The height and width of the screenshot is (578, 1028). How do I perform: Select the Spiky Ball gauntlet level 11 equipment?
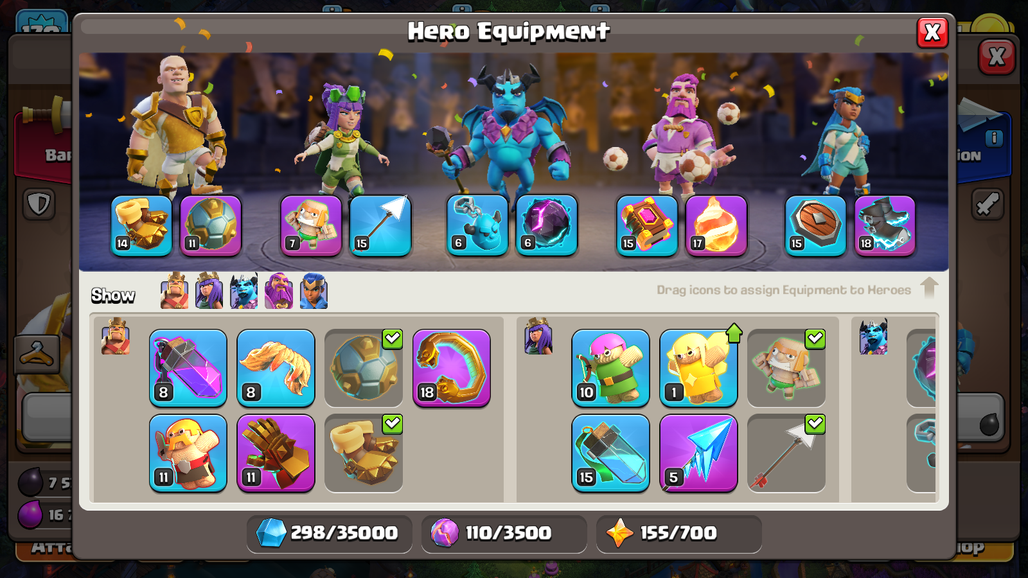click(276, 453)
